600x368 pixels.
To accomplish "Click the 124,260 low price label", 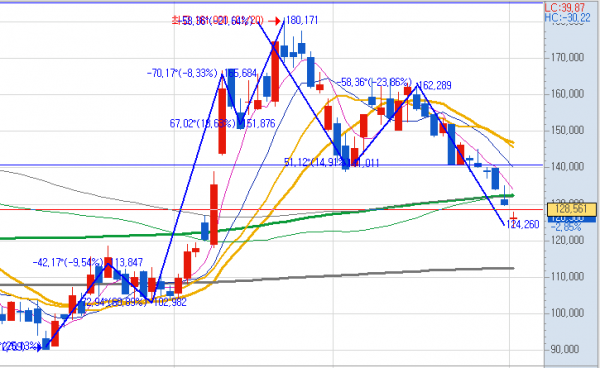I will [x=523, y=225].
